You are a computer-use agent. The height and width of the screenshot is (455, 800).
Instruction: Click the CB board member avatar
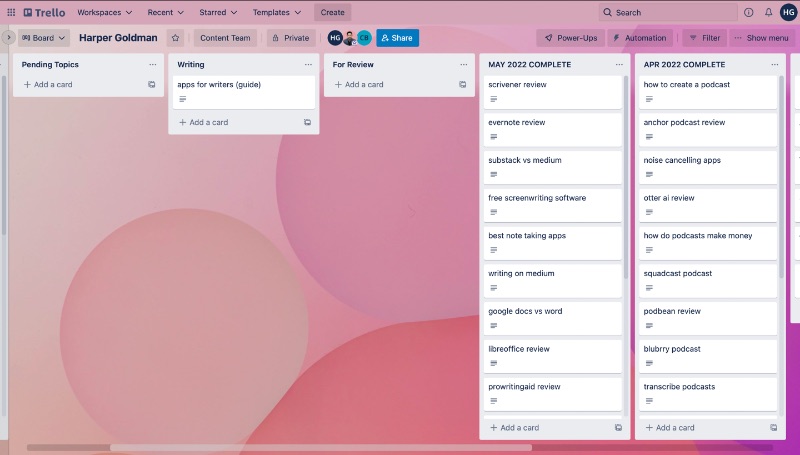coord(364,38)
